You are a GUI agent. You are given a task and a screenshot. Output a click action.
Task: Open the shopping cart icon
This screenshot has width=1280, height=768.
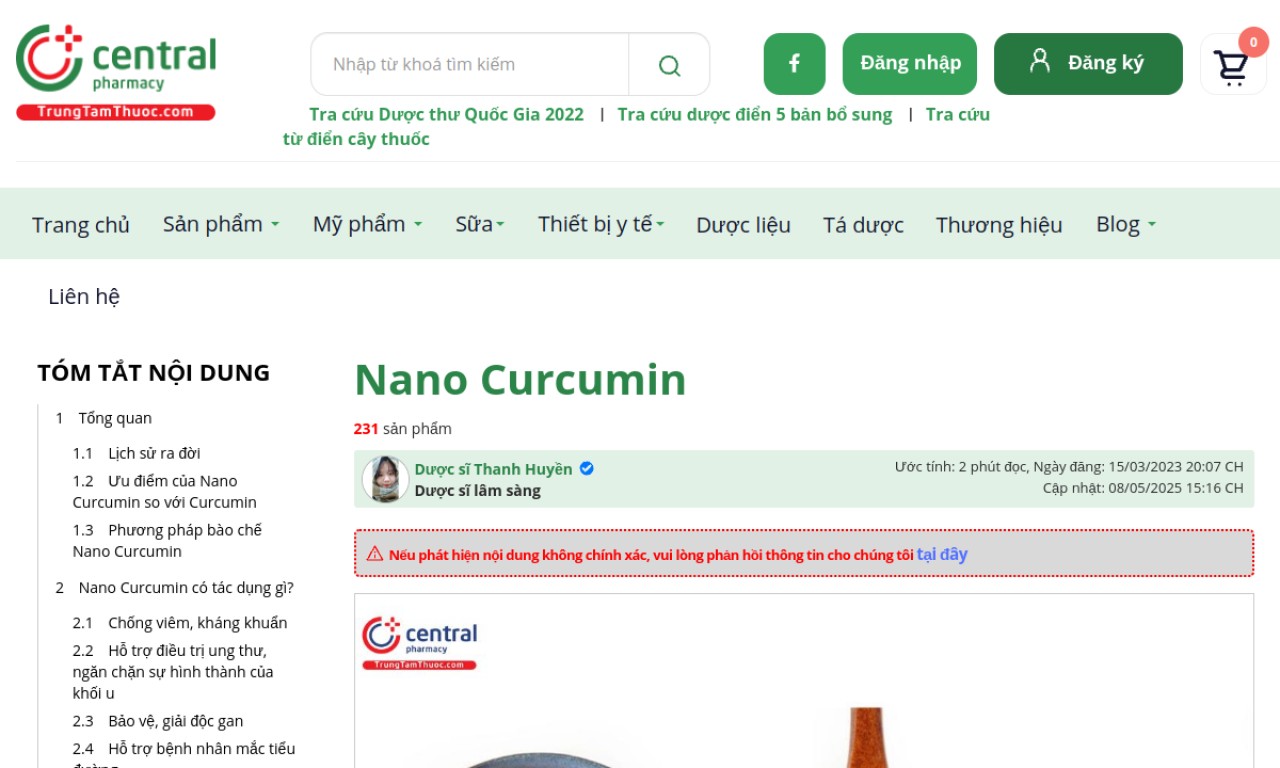tap(1232, 66)
